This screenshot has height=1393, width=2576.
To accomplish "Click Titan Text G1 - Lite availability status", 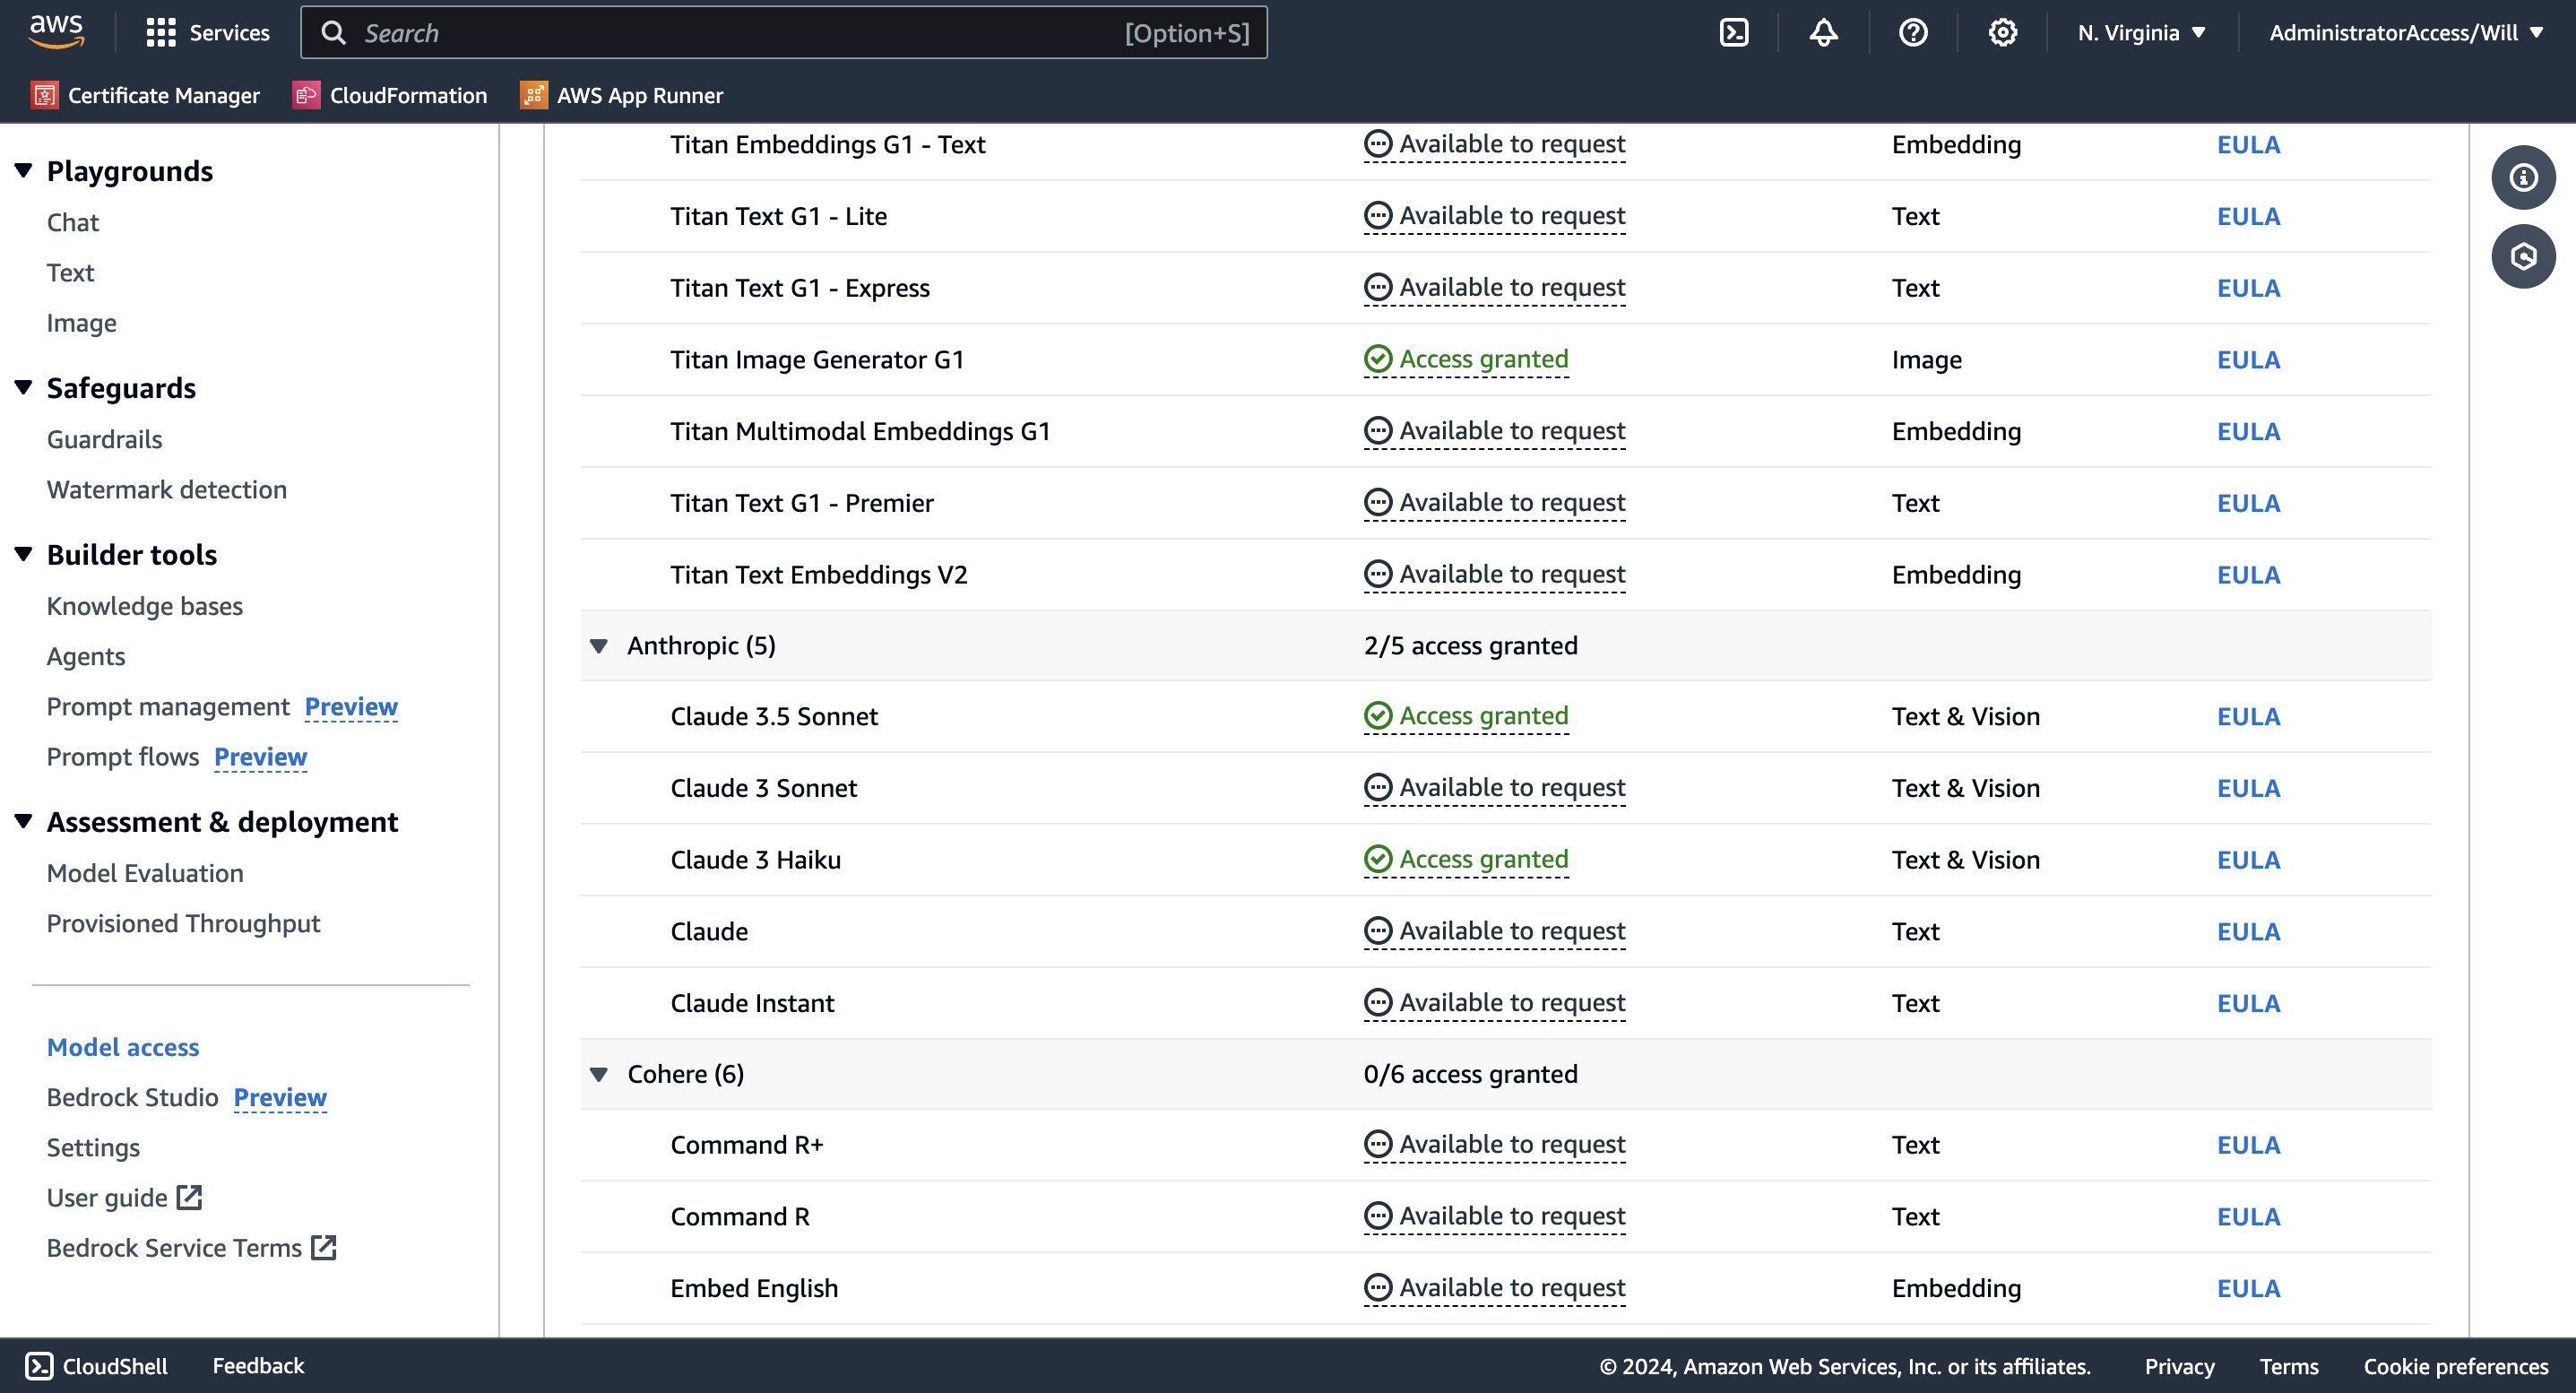I will (x=1495, y=216).
